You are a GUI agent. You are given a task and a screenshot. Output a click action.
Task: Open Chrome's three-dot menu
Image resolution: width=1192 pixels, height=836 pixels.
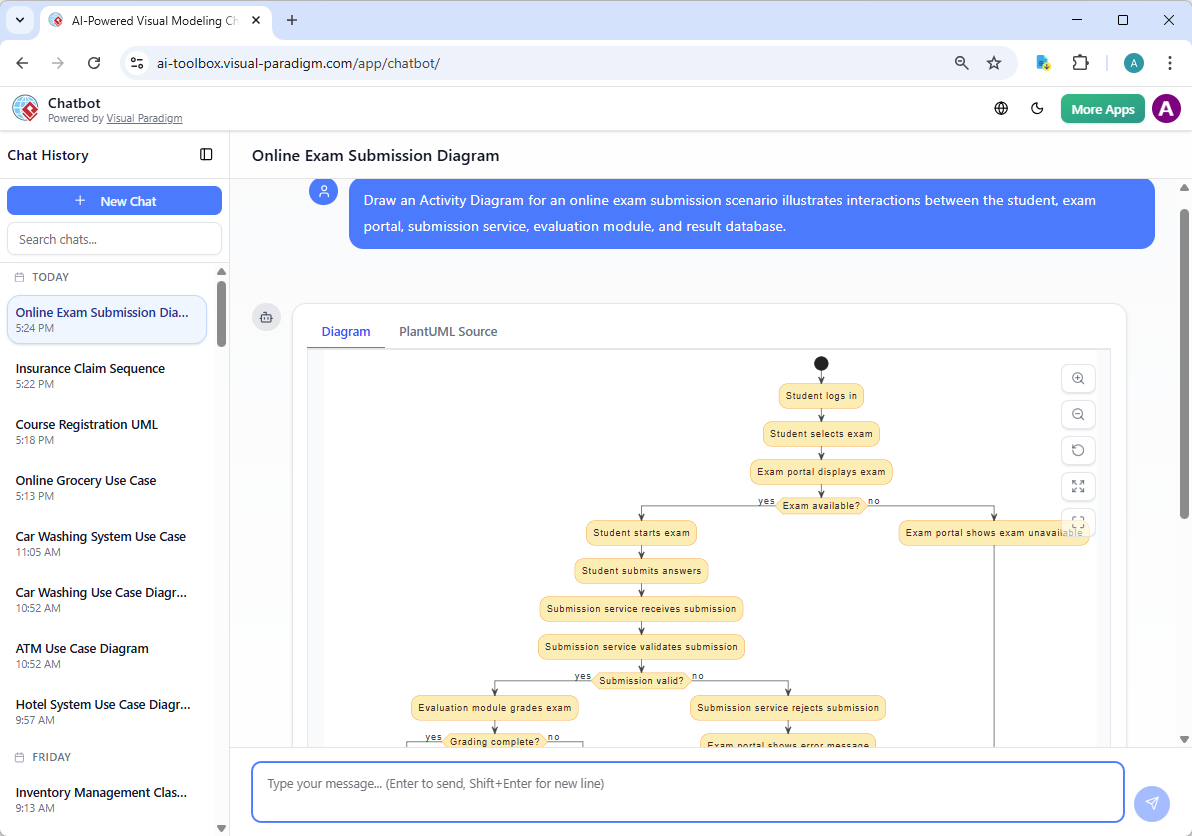(1170, 62)
